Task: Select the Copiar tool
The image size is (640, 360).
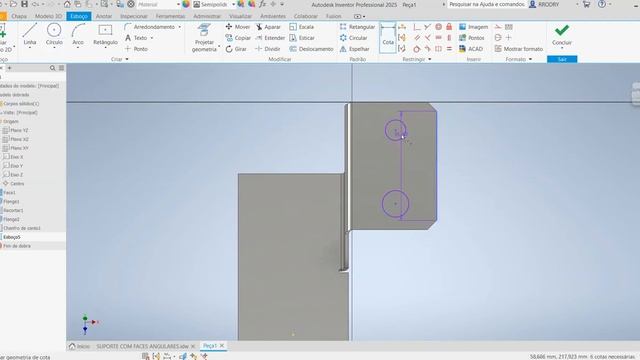Action: pyautogui.click(x=238, y=38)
